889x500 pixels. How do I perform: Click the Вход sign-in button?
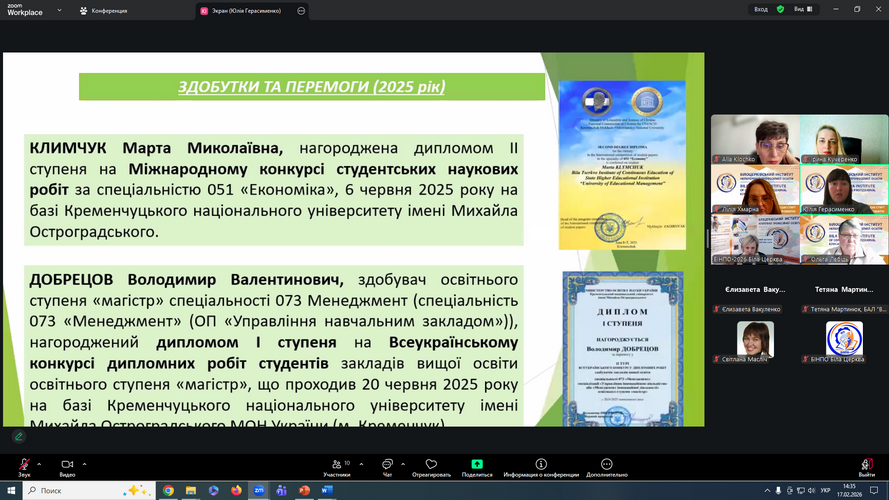(759, 9)
